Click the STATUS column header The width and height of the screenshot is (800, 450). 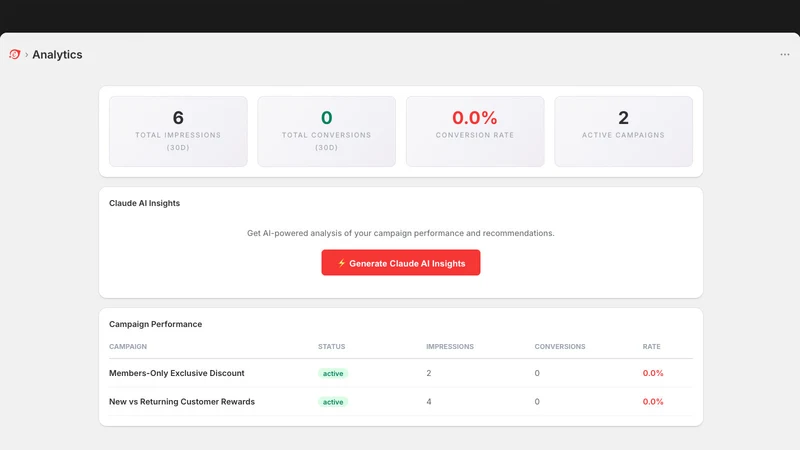coord(332,346)
